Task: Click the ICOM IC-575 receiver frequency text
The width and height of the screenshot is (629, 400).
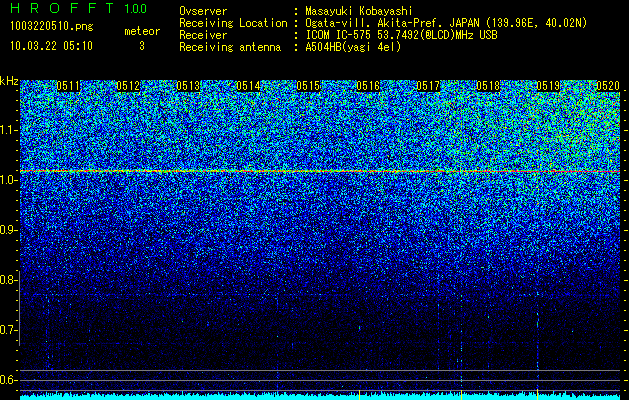Action: click(401, 35)
